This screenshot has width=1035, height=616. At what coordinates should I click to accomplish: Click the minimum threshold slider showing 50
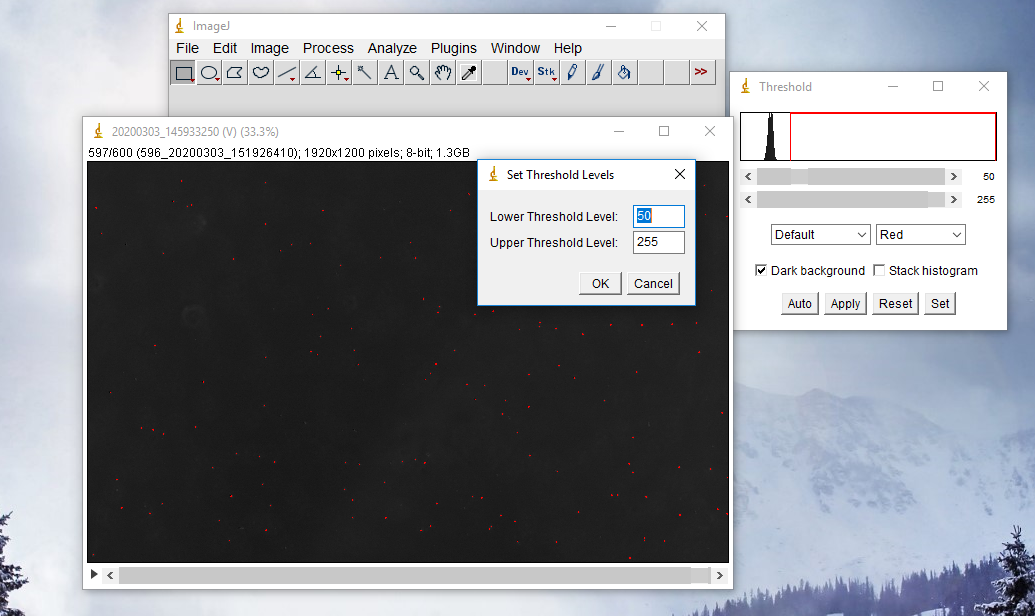coord(851,176)
